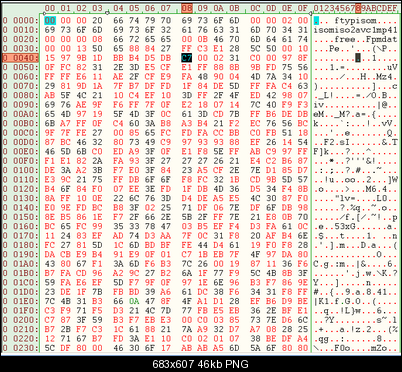The image size is (402, 372).
Task: Click the 04 column header
Action: [x=118, y=8]
